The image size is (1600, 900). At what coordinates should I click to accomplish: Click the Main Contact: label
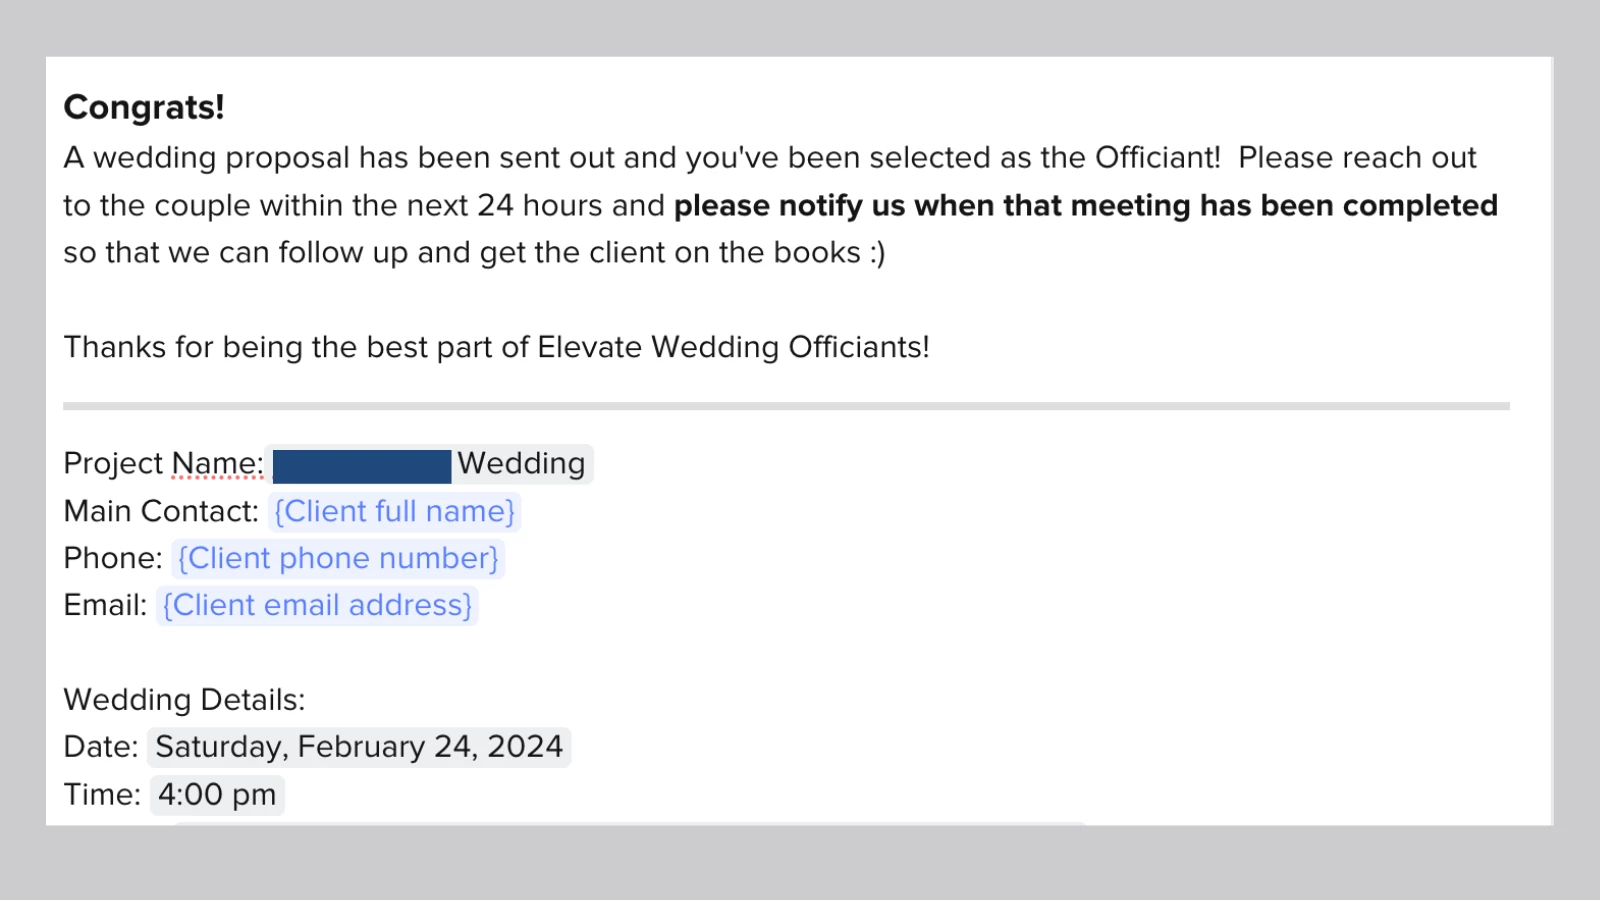(x=161, y=511)
